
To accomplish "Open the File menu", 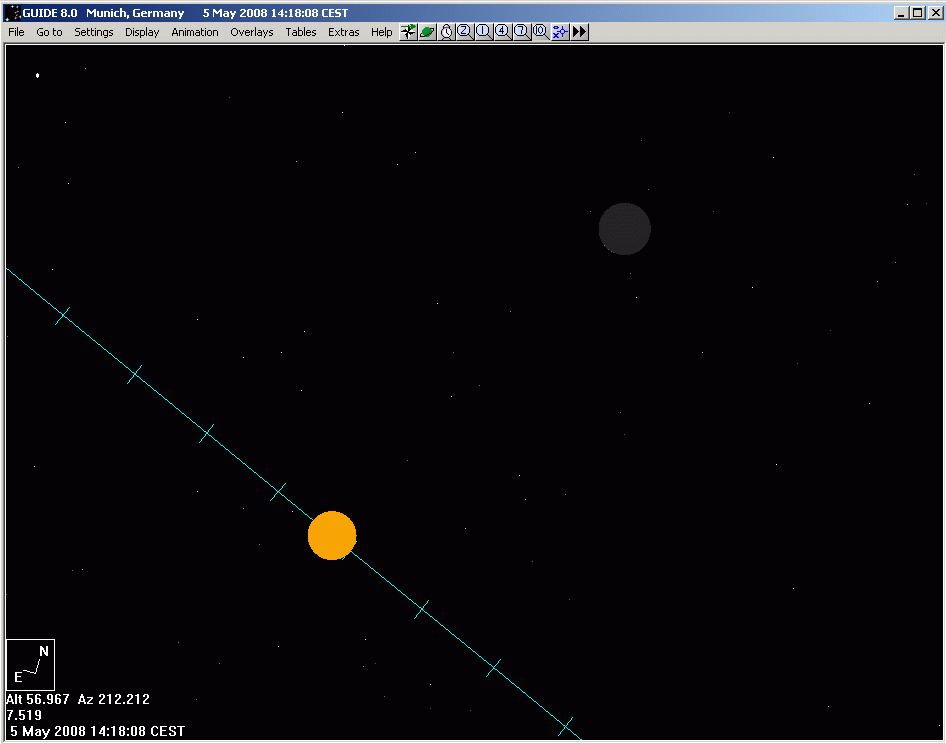I will pos(17,32).
